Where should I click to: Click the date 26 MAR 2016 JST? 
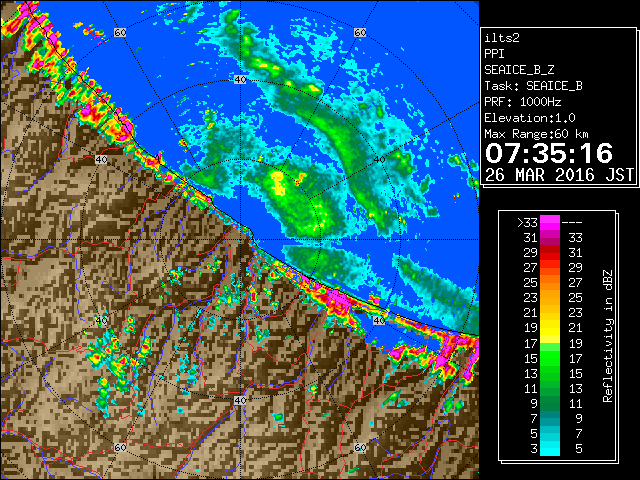pyautogui.click(x=559, y=175)
